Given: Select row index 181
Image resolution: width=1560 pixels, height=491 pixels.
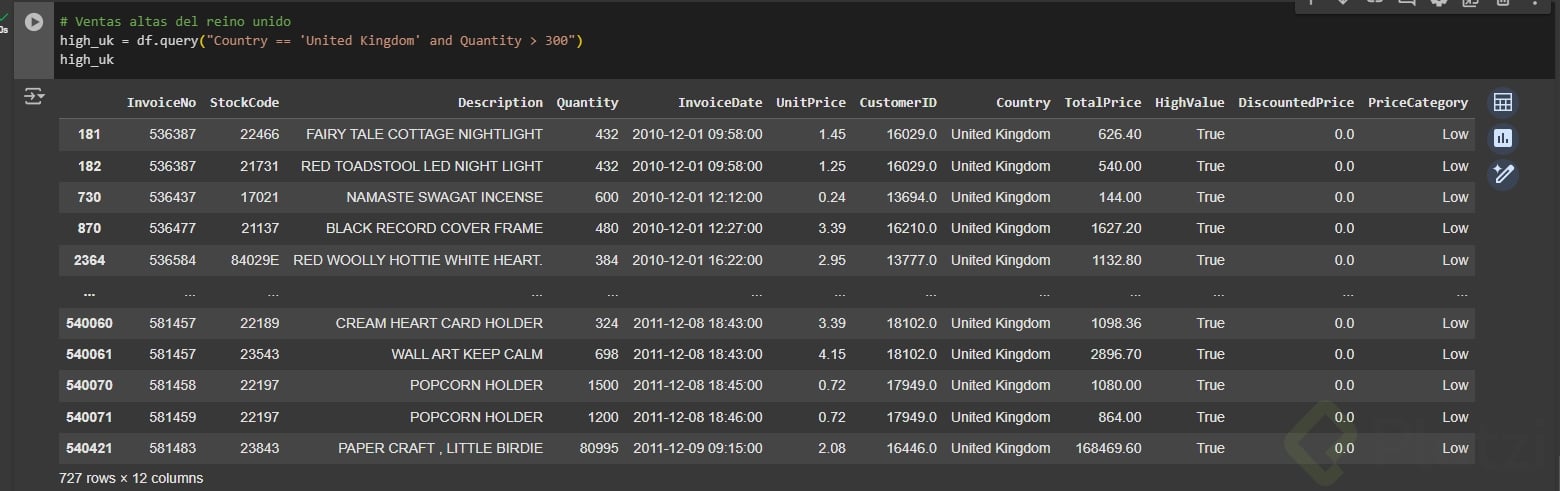Looking at the screenshot, I should [89, 134].
